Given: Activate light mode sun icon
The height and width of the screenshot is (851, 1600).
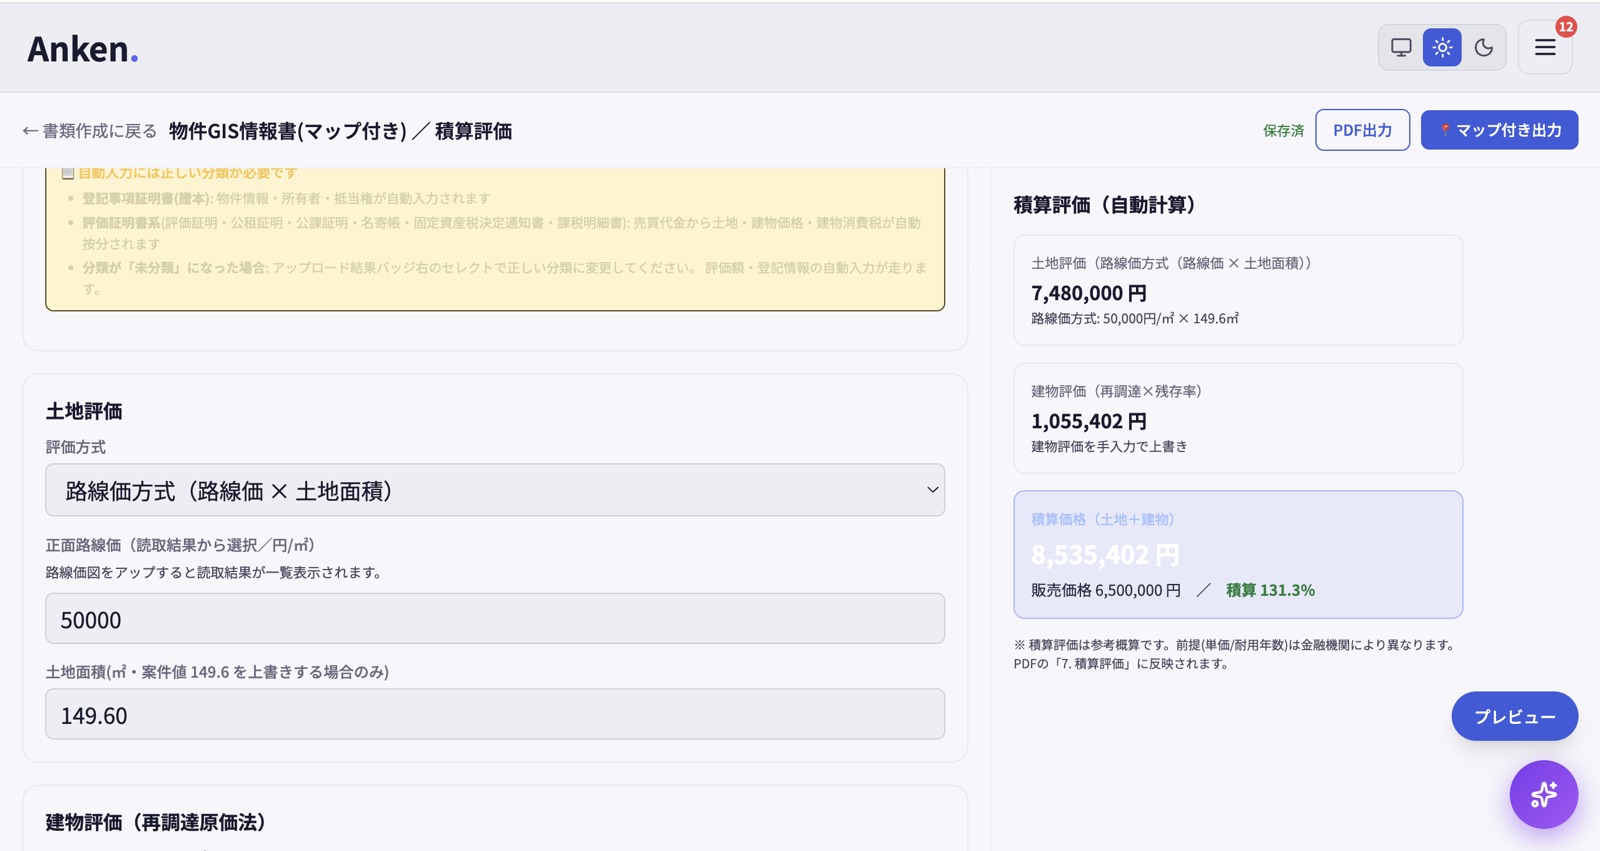Looking at the screenshot, I should (1442, 47).
